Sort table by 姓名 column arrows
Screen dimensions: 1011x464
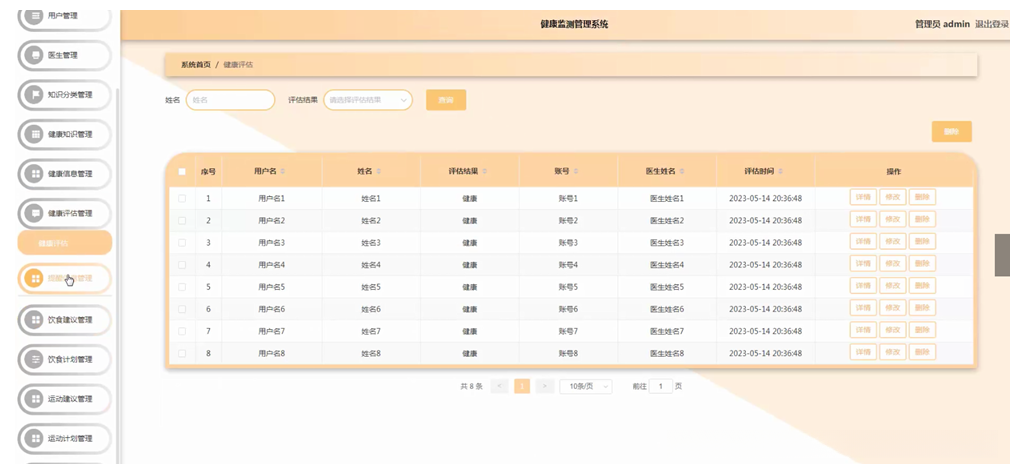pos(378,171)
